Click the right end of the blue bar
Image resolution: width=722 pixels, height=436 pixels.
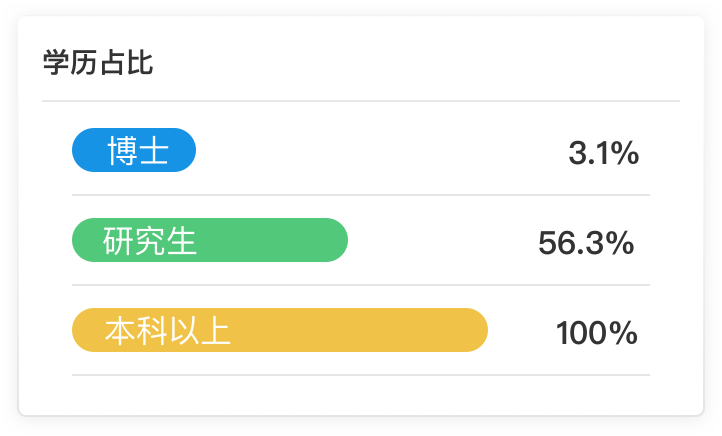[x=187, y=150]
